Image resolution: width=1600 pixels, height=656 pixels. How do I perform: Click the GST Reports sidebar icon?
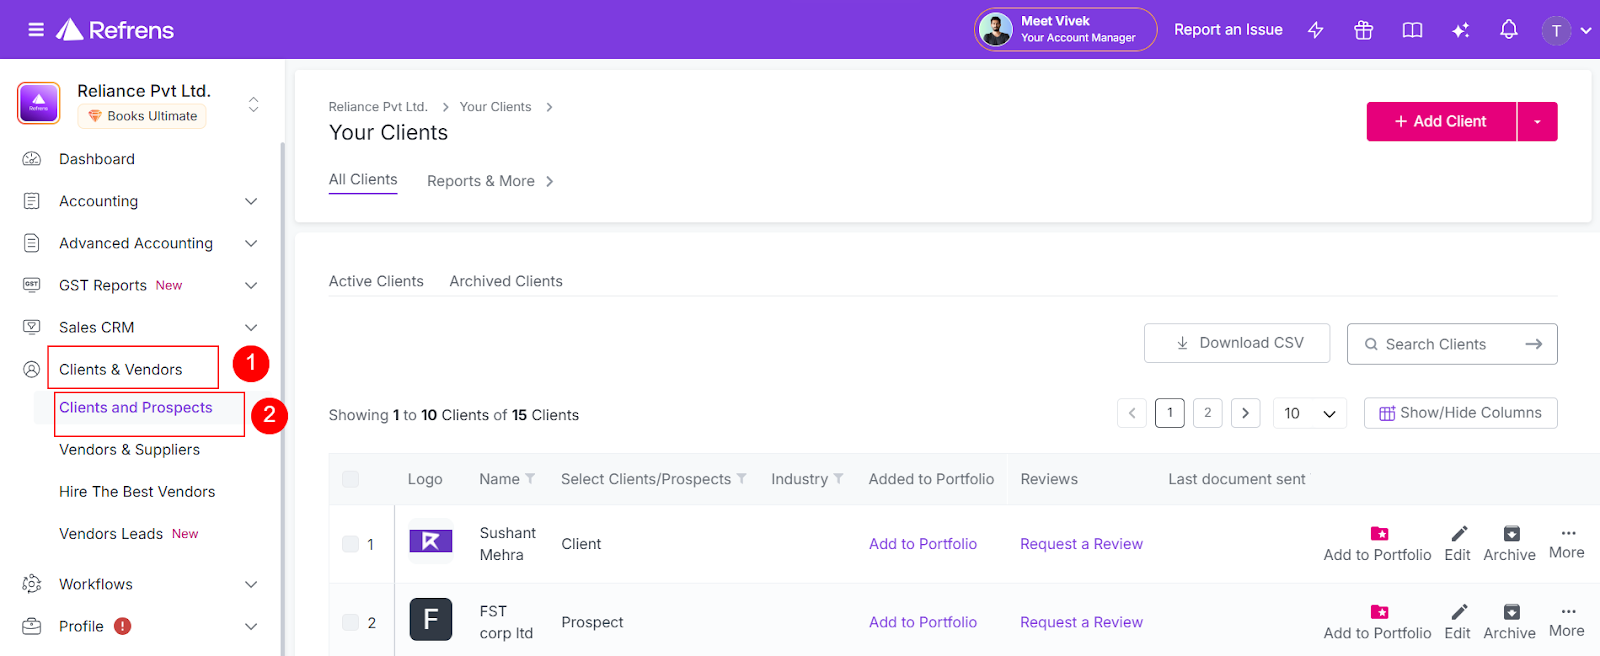[x=32, y=285]
